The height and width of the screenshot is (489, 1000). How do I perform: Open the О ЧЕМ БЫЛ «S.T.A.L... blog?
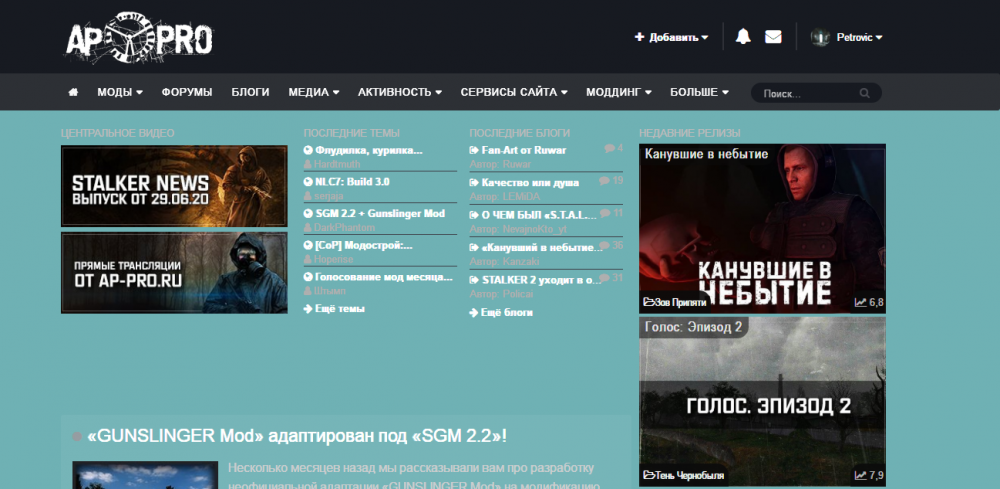click(x=539, y=215)
